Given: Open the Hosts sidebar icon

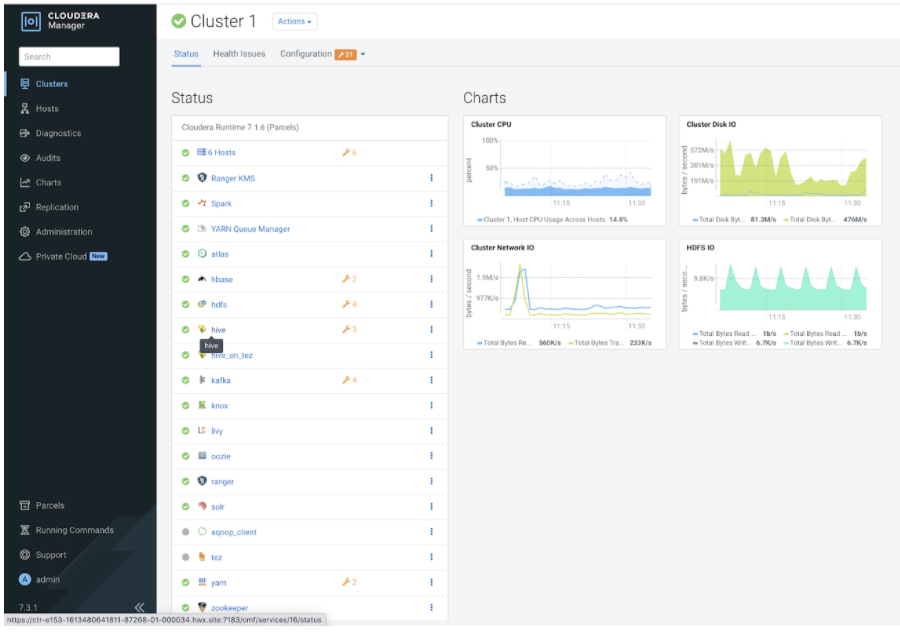Looking at the screenshot, I should (25, 109).
